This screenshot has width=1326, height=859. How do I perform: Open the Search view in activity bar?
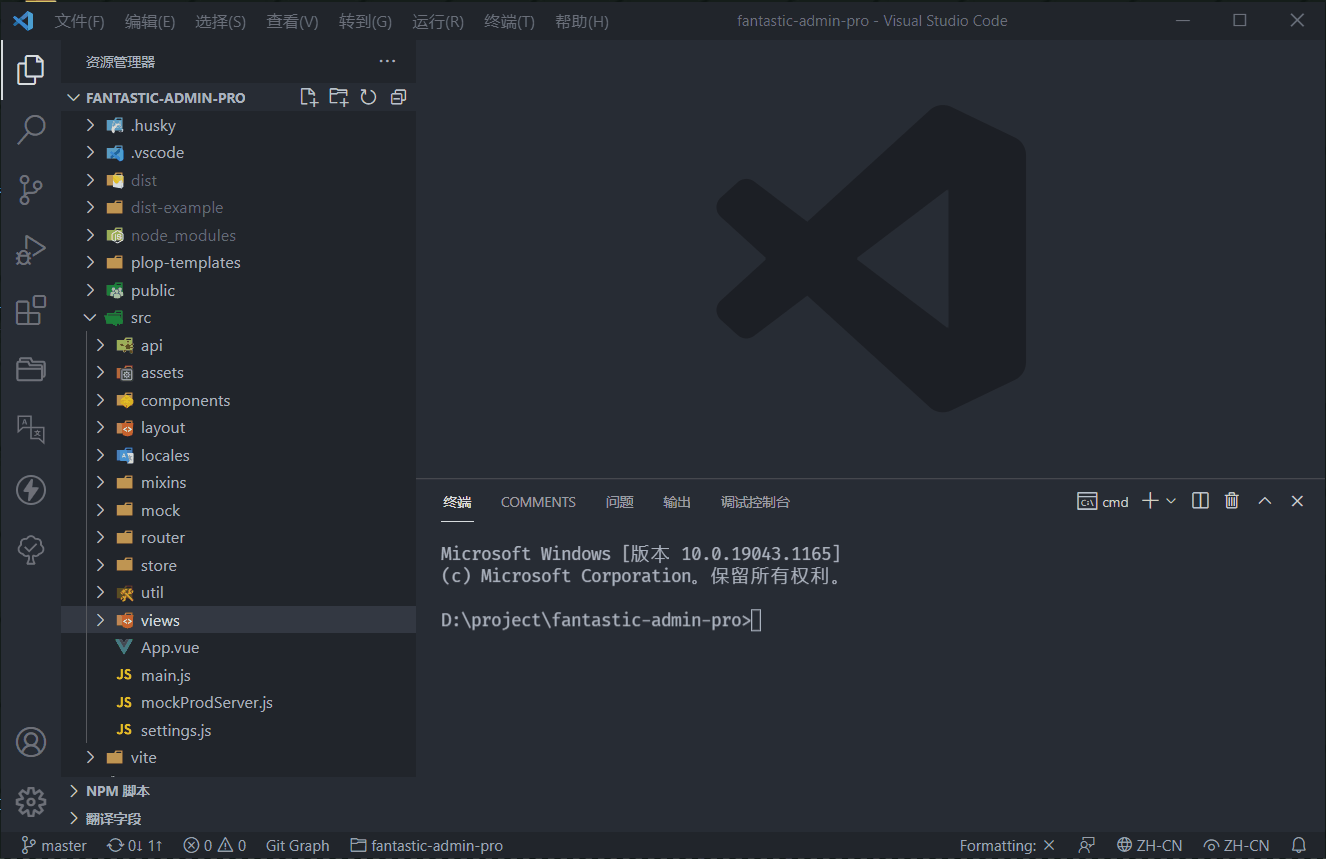pos(31,129)
